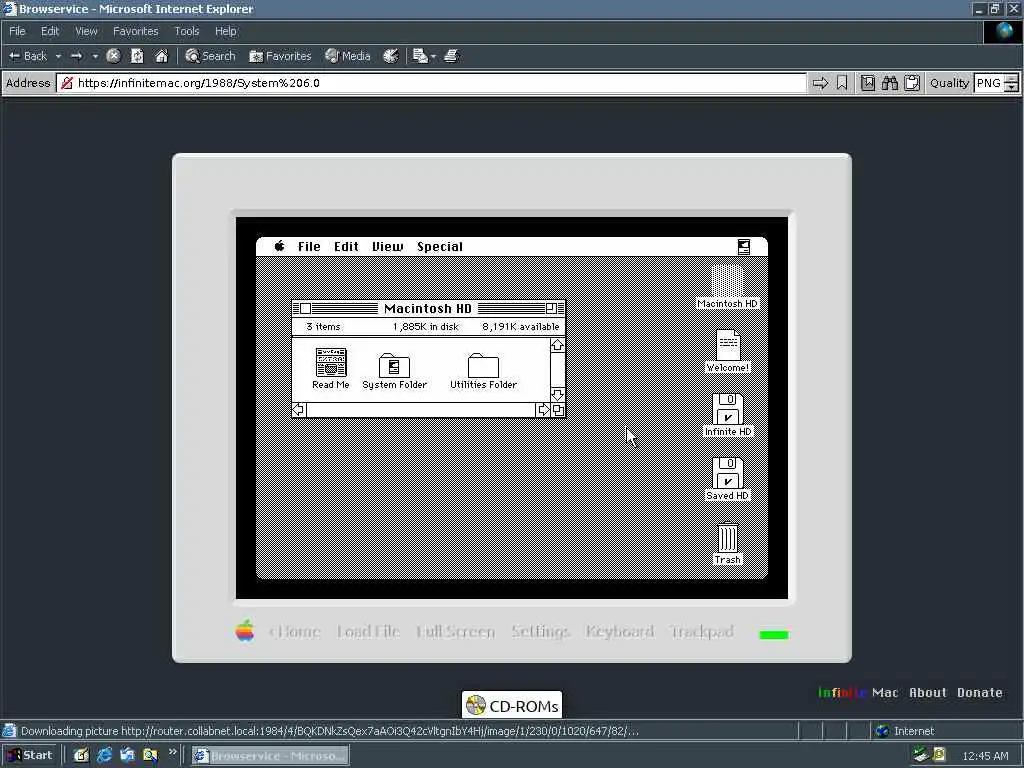Click the Quality stepper arrows
The height and width of the screenshot is (768, 1024).
tap(1011, 83)
